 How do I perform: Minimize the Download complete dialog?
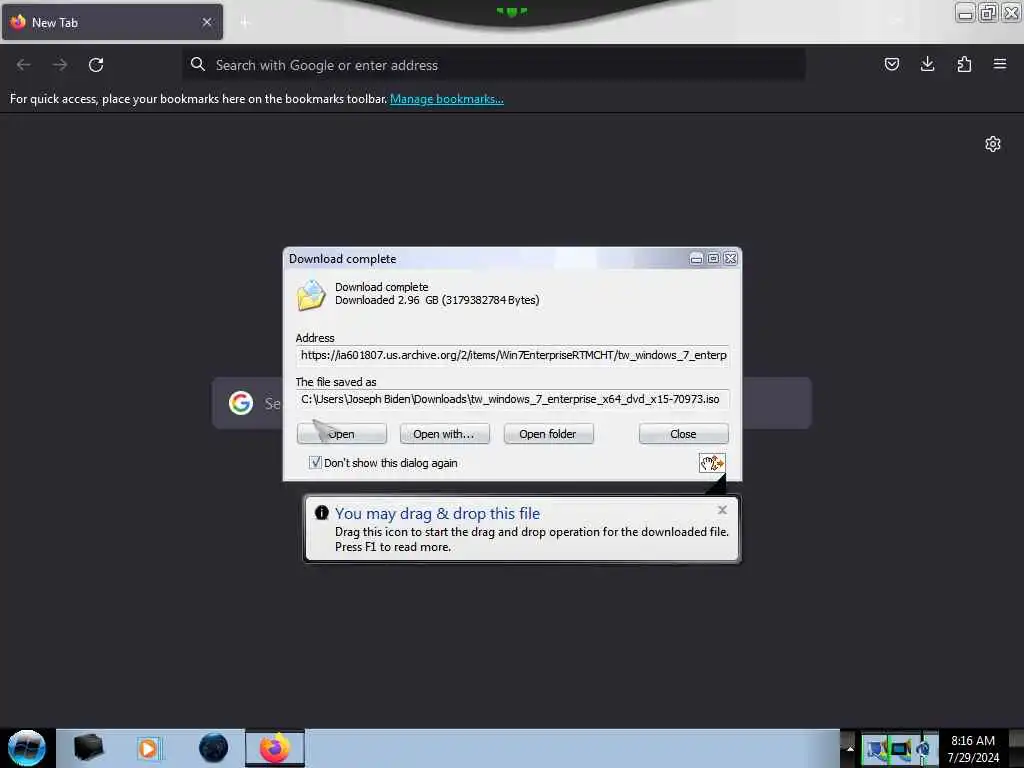click(696, 259)
